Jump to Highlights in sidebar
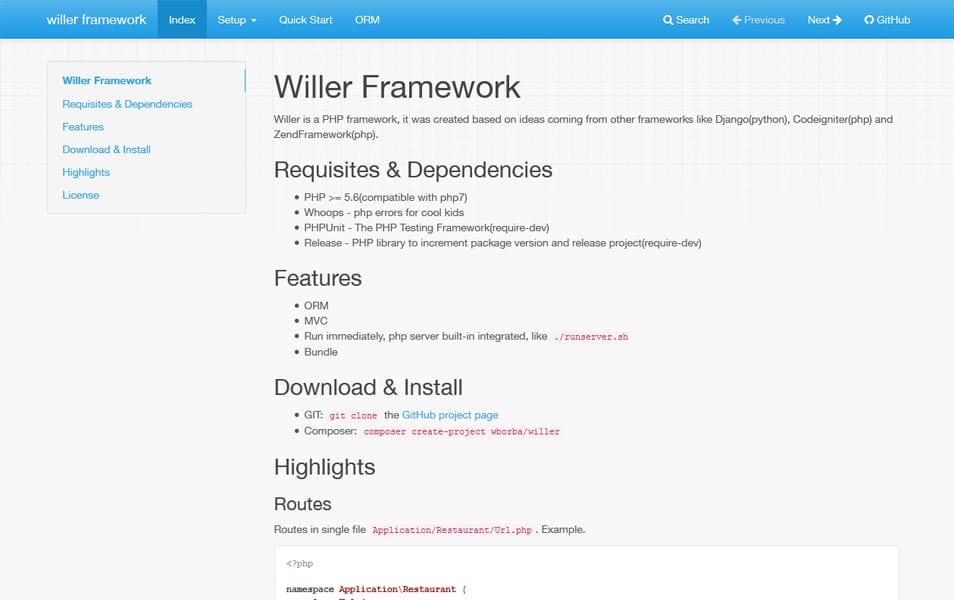The image size is (954, 600). 86,172
